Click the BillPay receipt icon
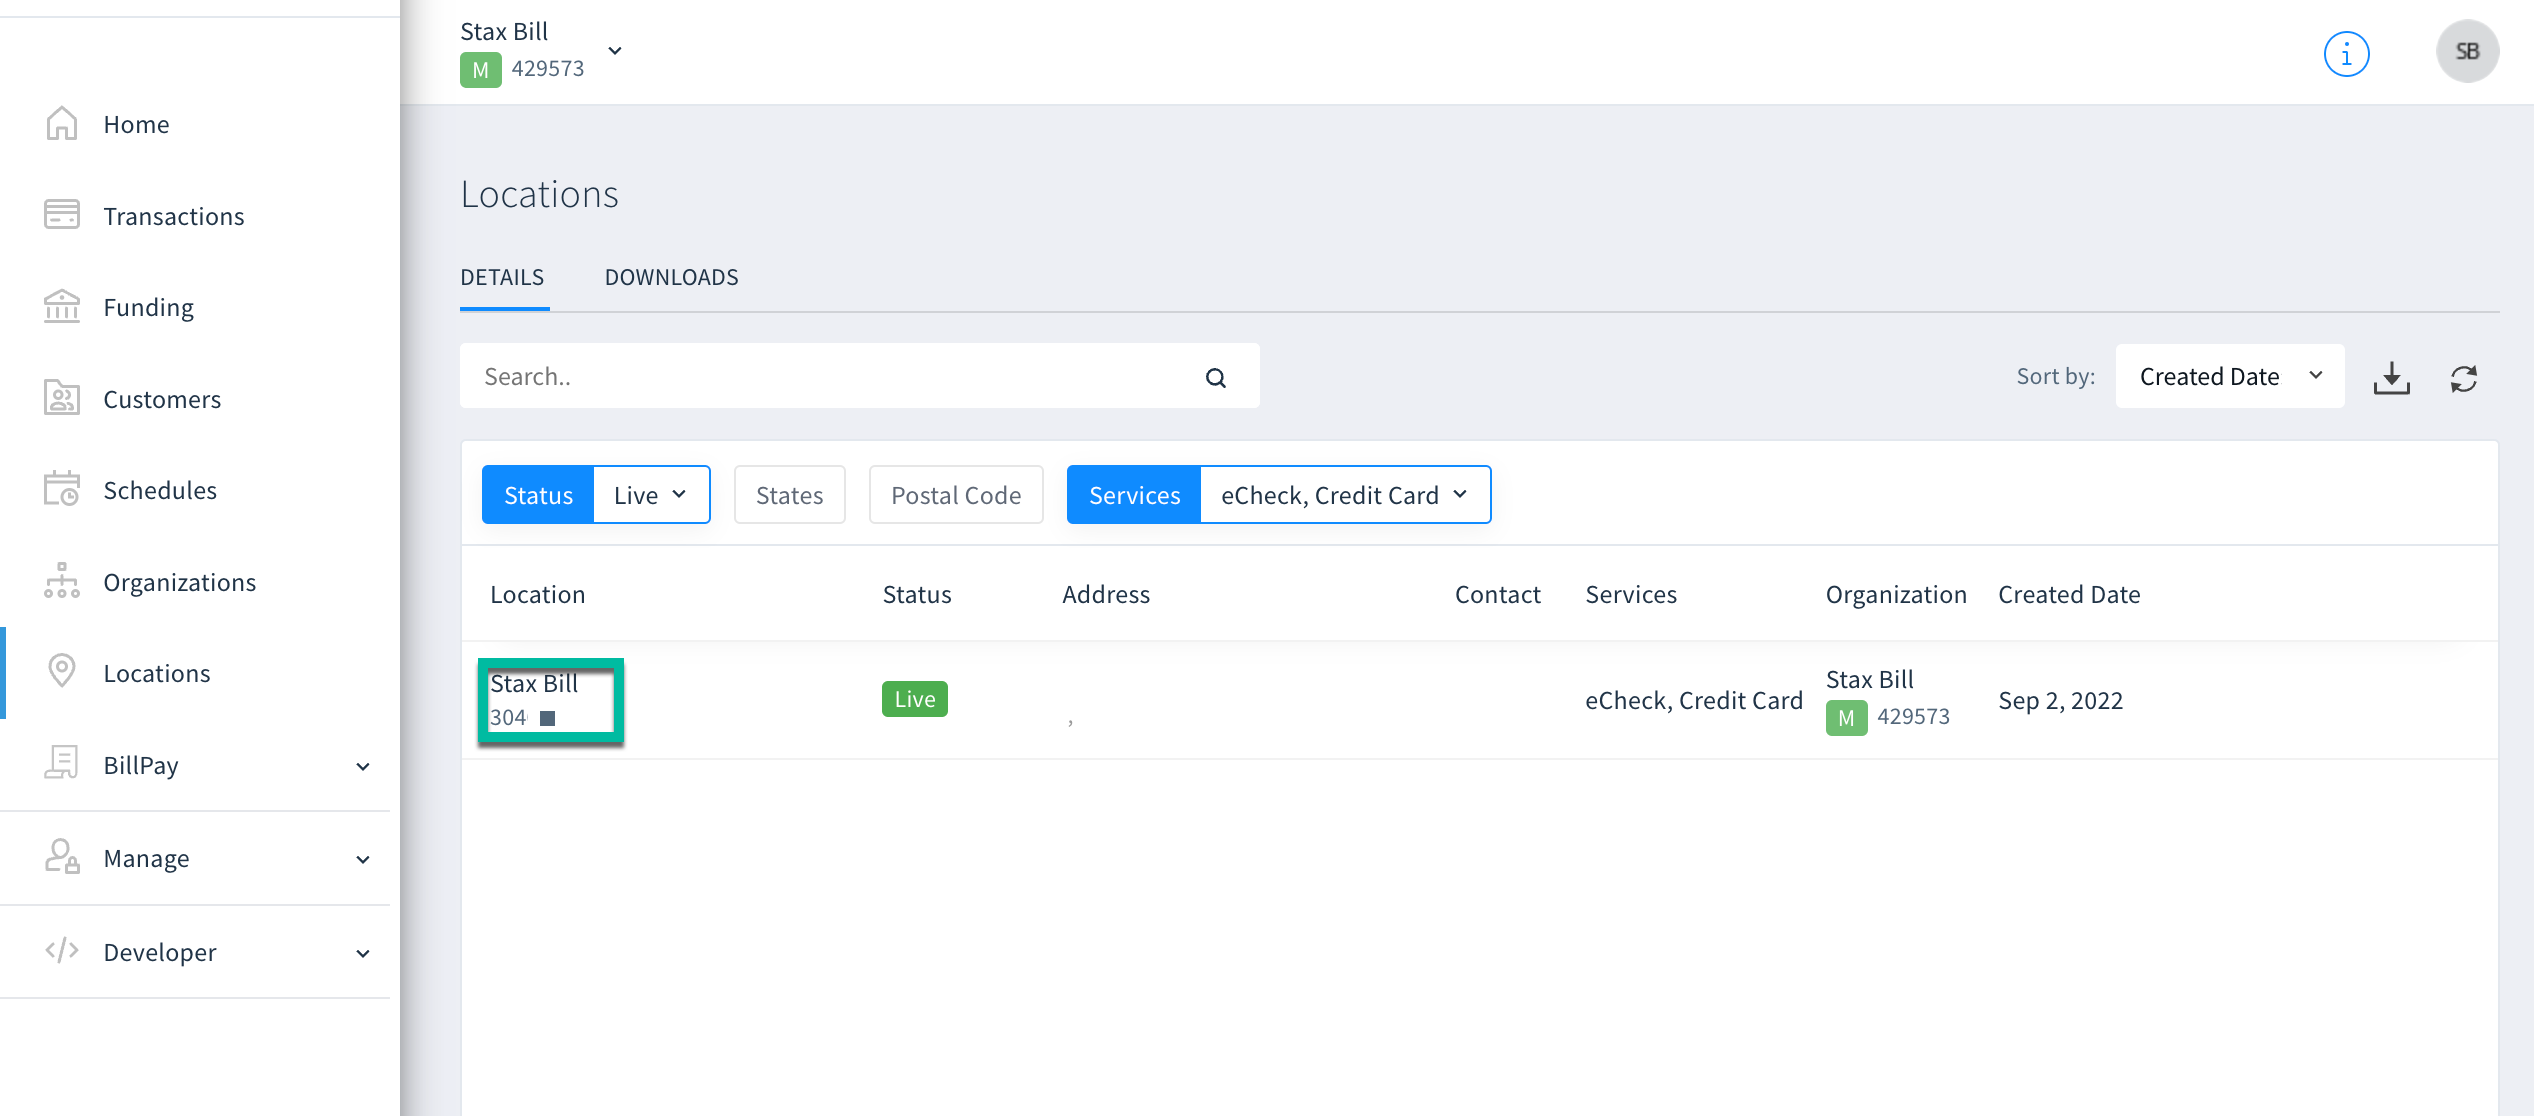The width and height of the screenshot is (2534, 1116). [x=62, y=764]
